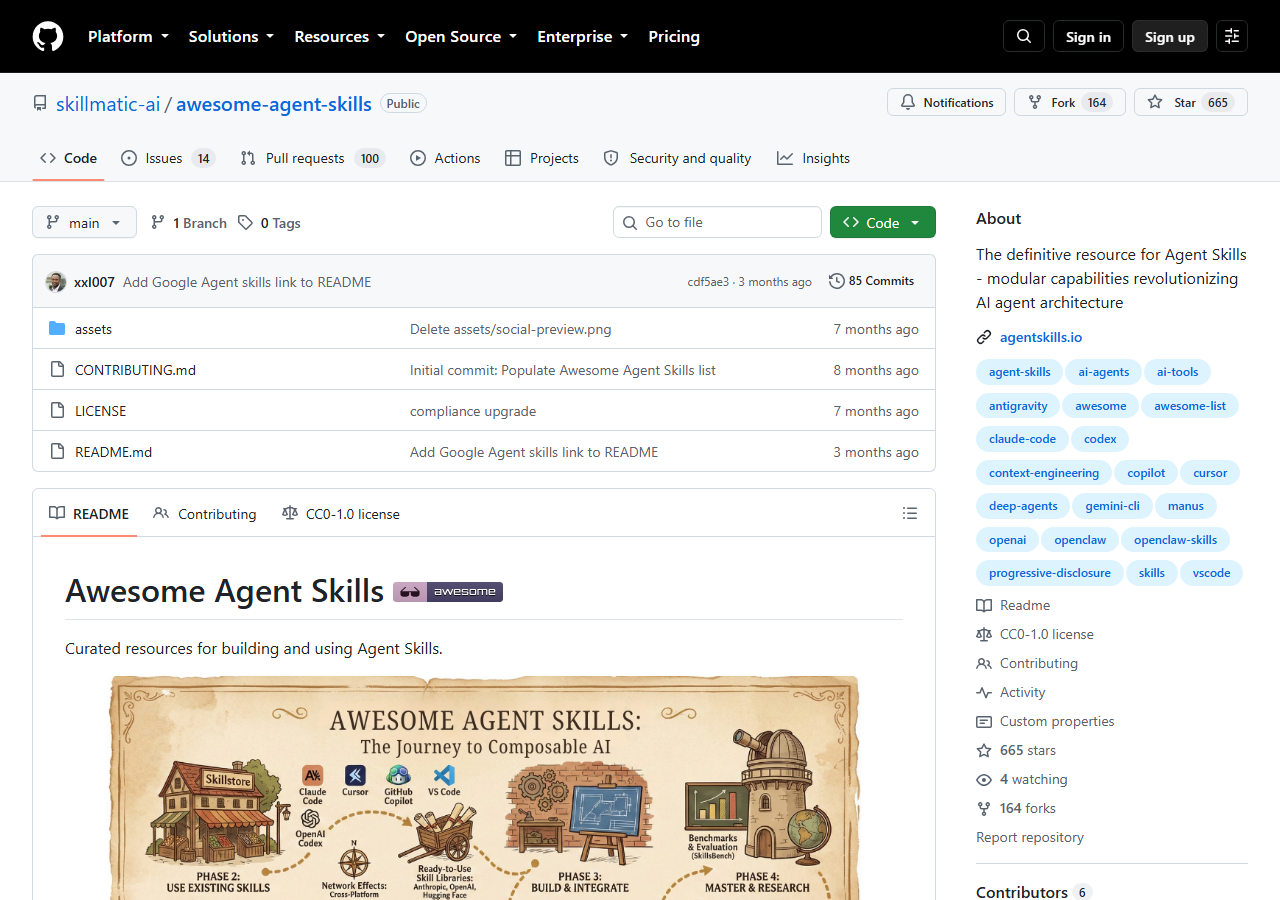The width and height of the screenshot is (1280, 900).
Task: Click the README.md file icon
Action: pos(57,452)
